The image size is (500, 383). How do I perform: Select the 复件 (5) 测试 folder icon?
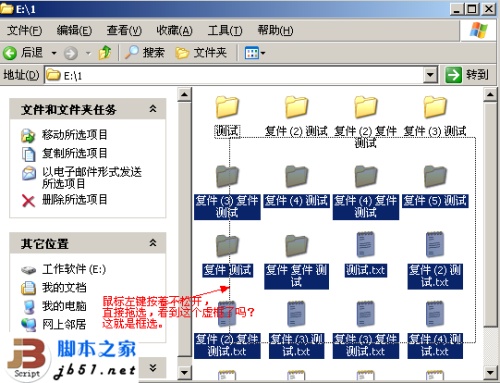point(435,176)
